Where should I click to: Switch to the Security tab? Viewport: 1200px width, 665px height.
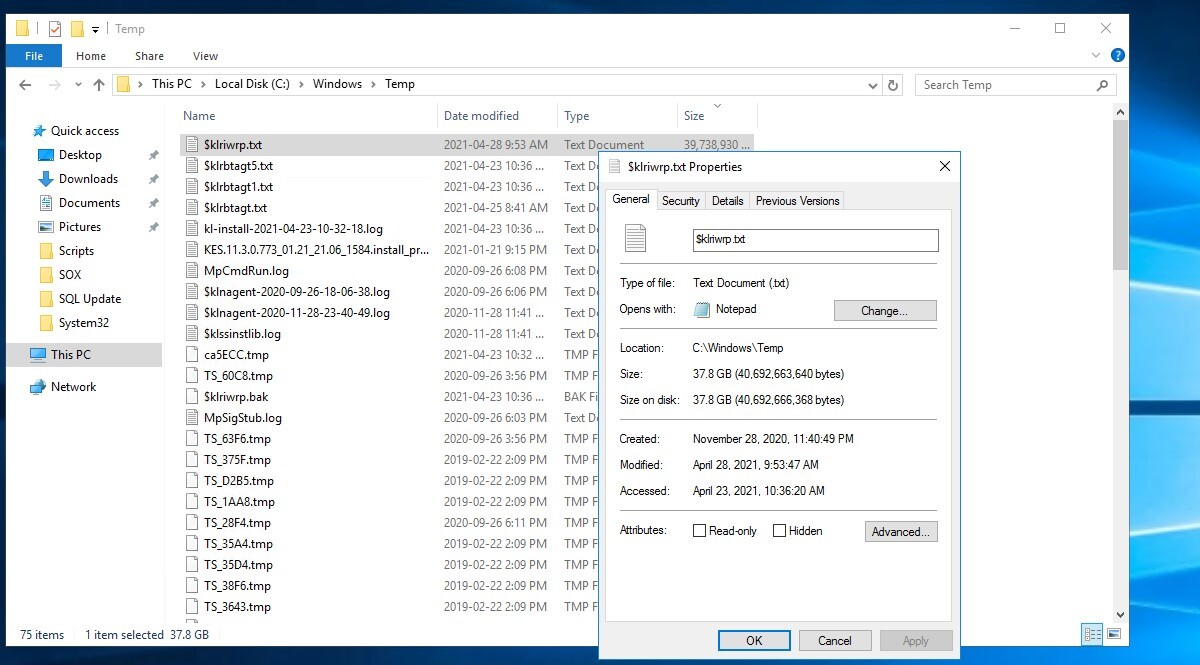[680, 201]
